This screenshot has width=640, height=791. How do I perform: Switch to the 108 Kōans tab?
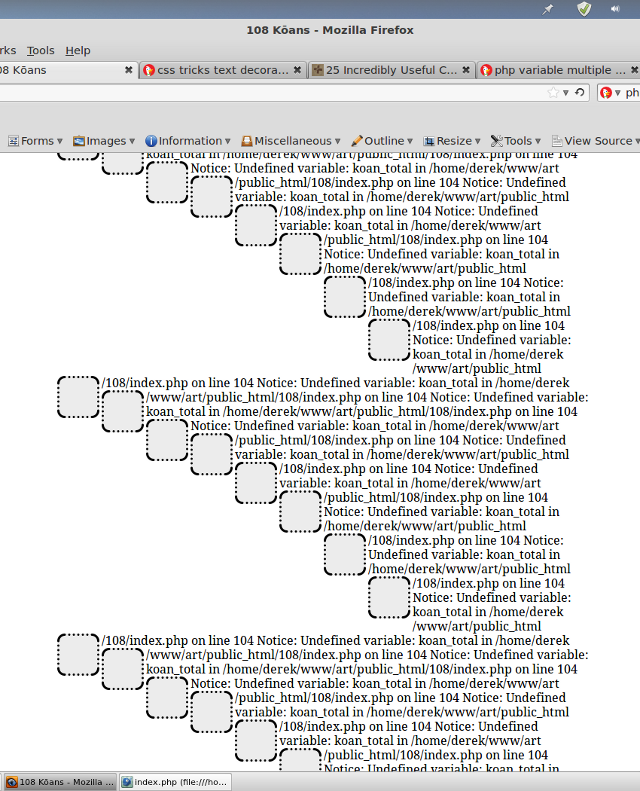(x=68, y=70)
